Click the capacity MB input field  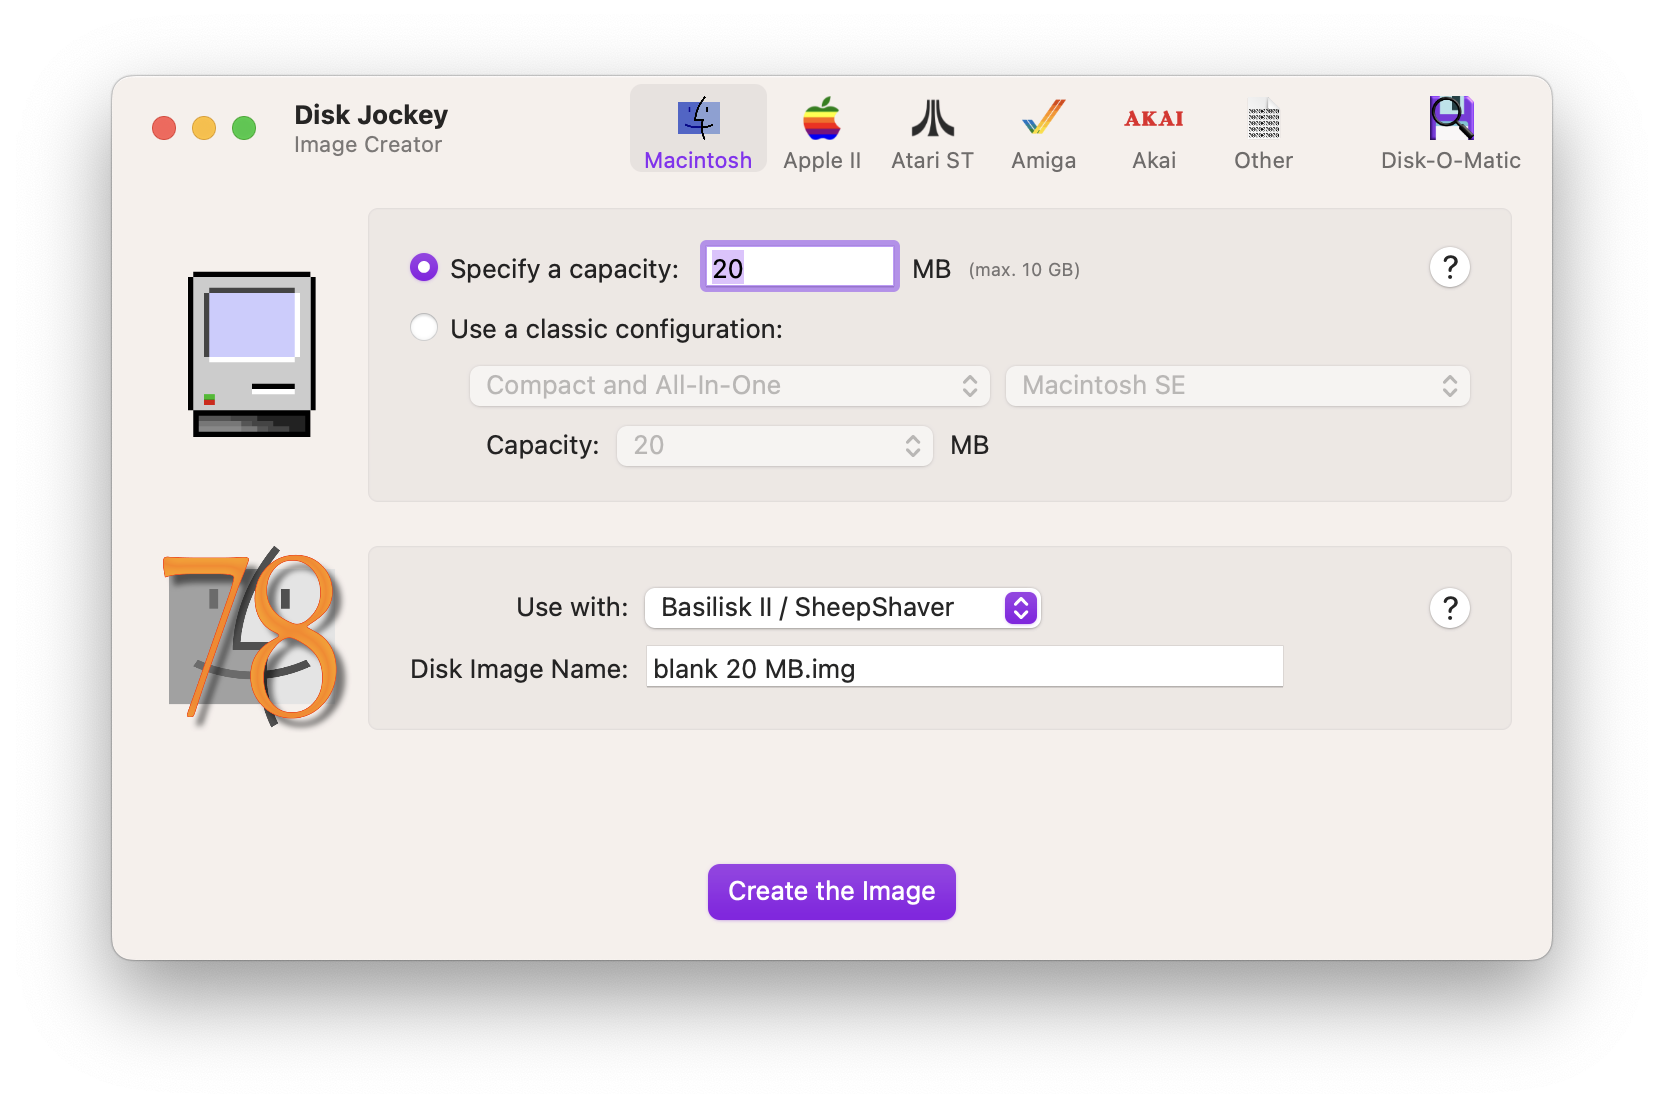(x=799, y=267)
